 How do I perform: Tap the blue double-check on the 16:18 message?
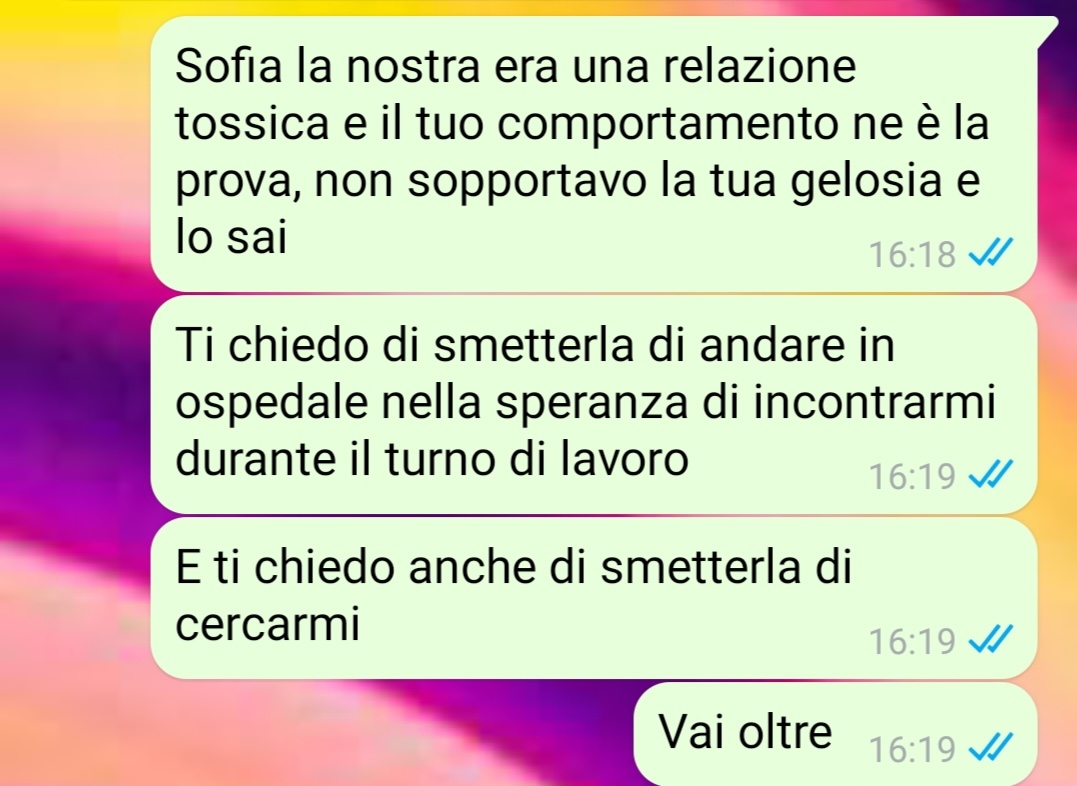990,253
